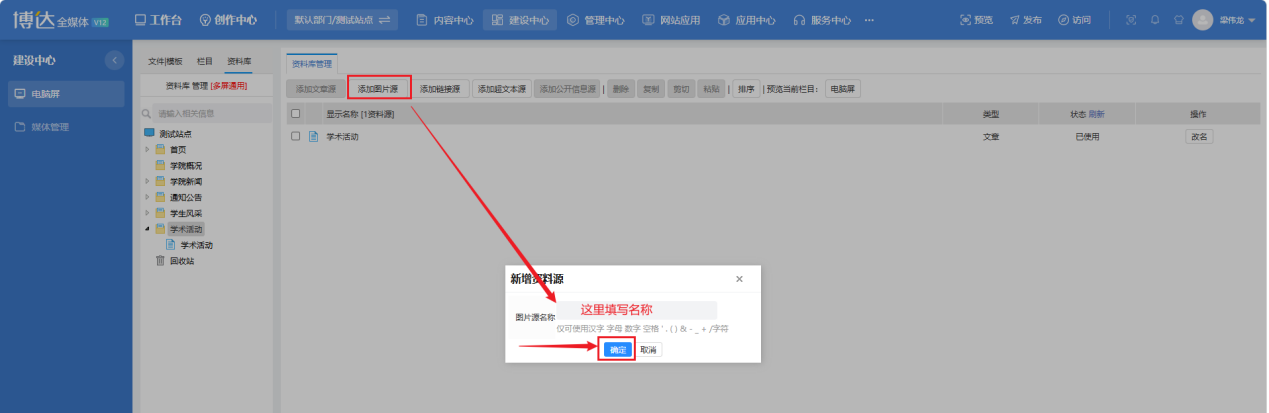
Task: Click the 默认部门/测试站点 switch arrows
Action: click(384, 20)
